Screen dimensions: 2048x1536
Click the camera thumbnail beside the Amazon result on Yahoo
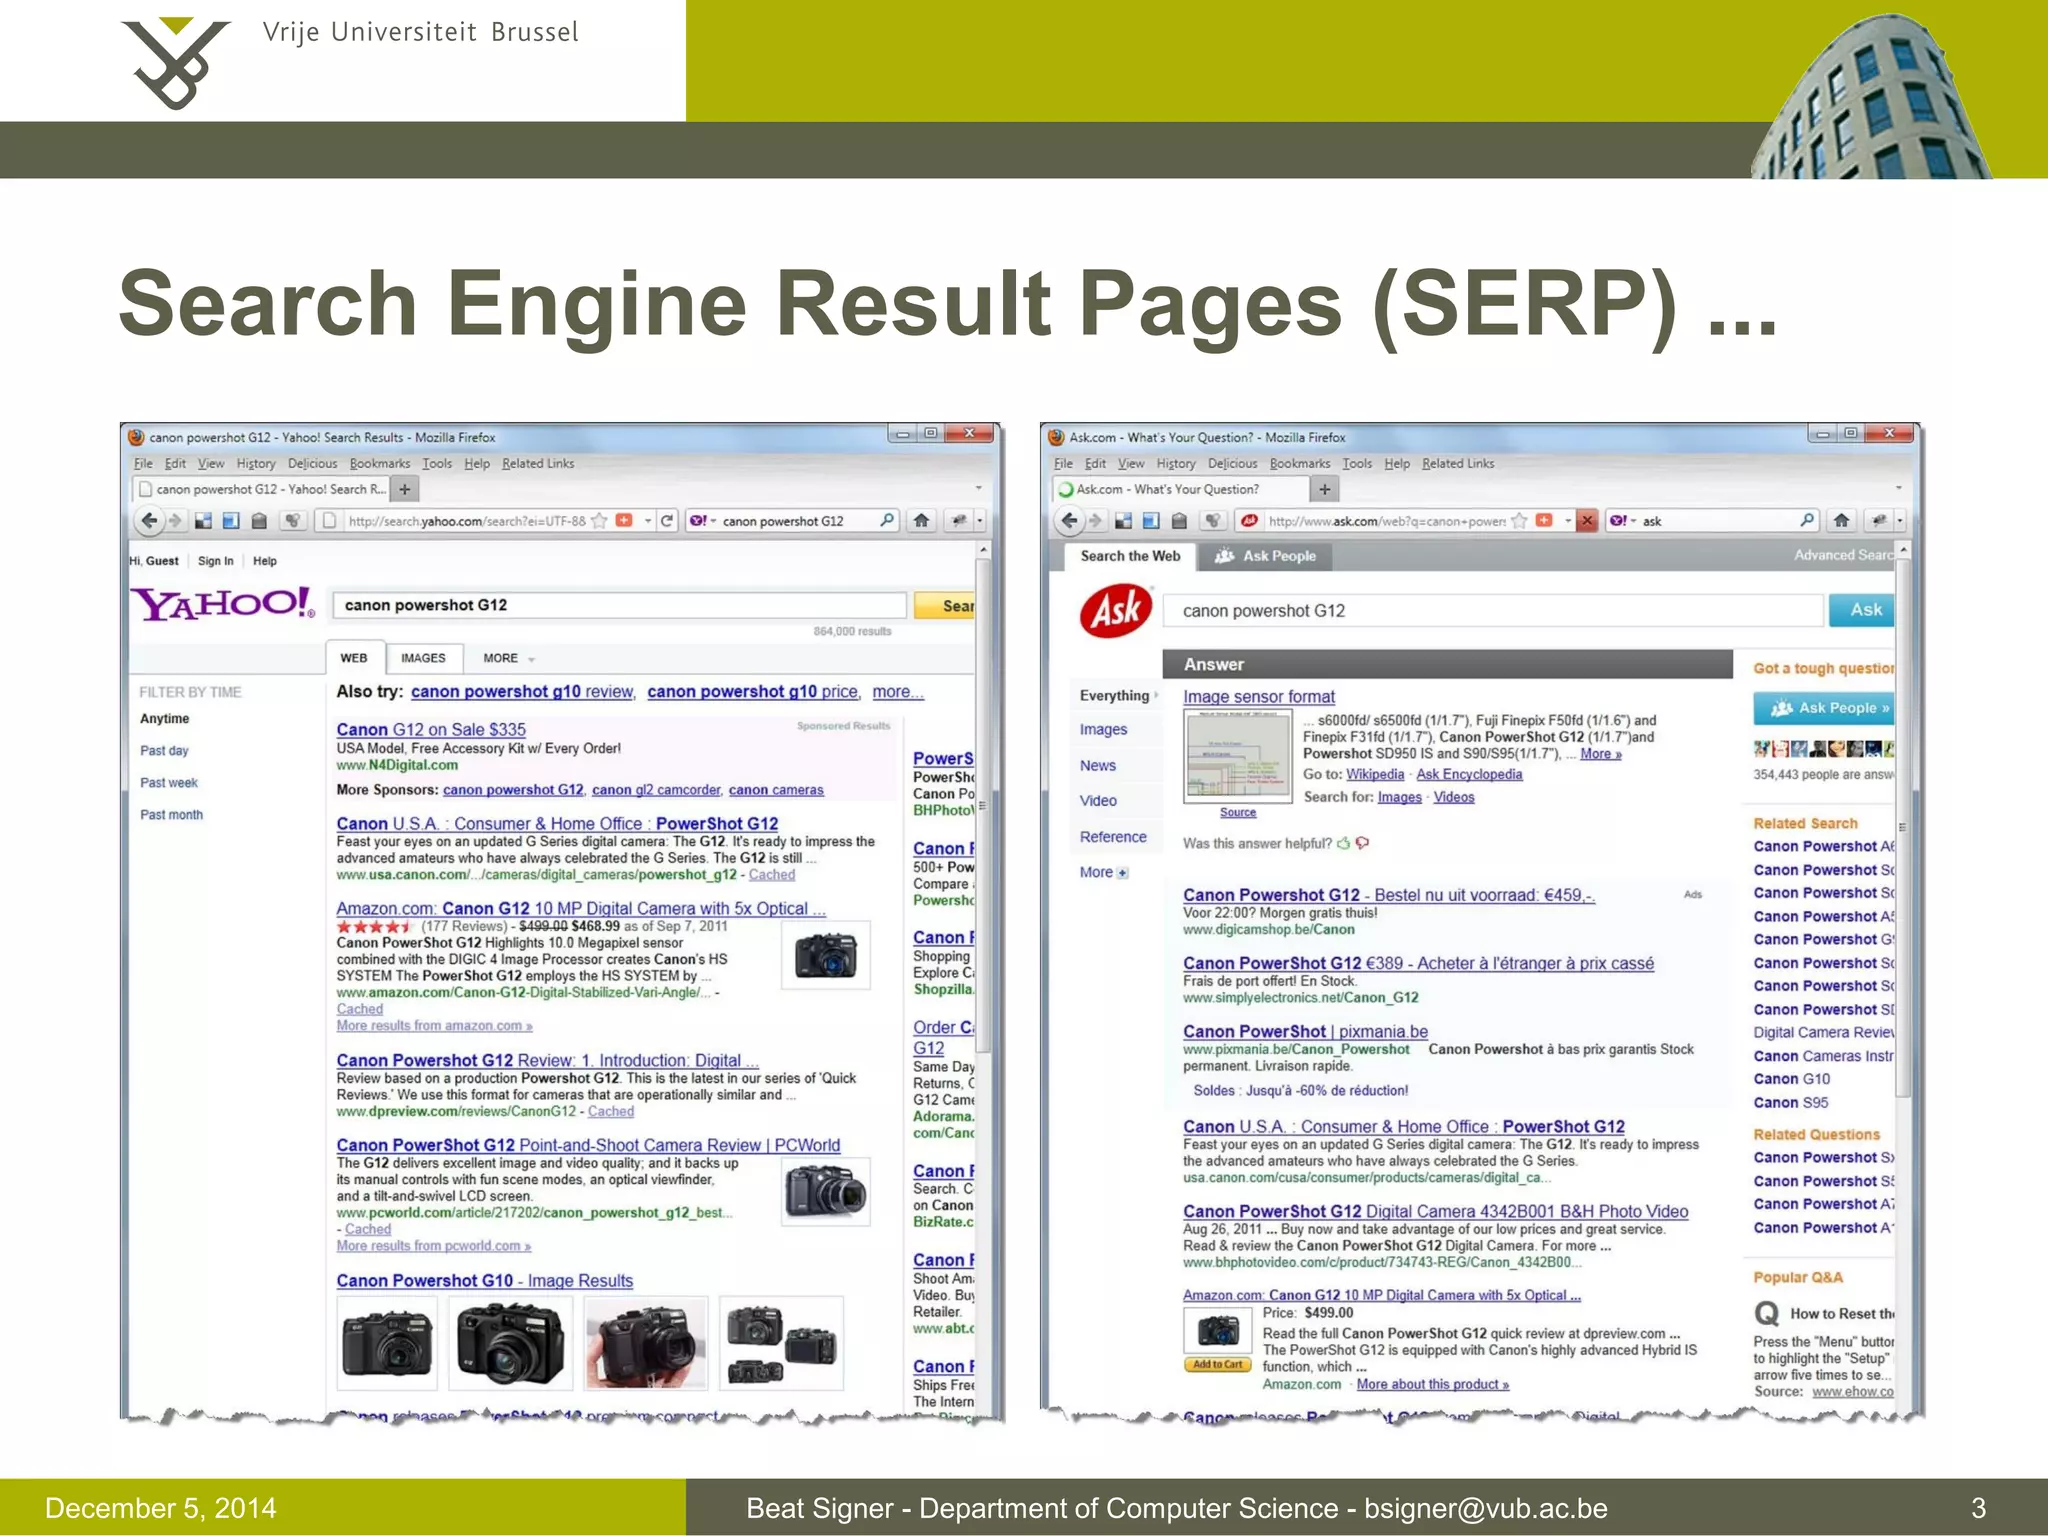pos(825,955)
